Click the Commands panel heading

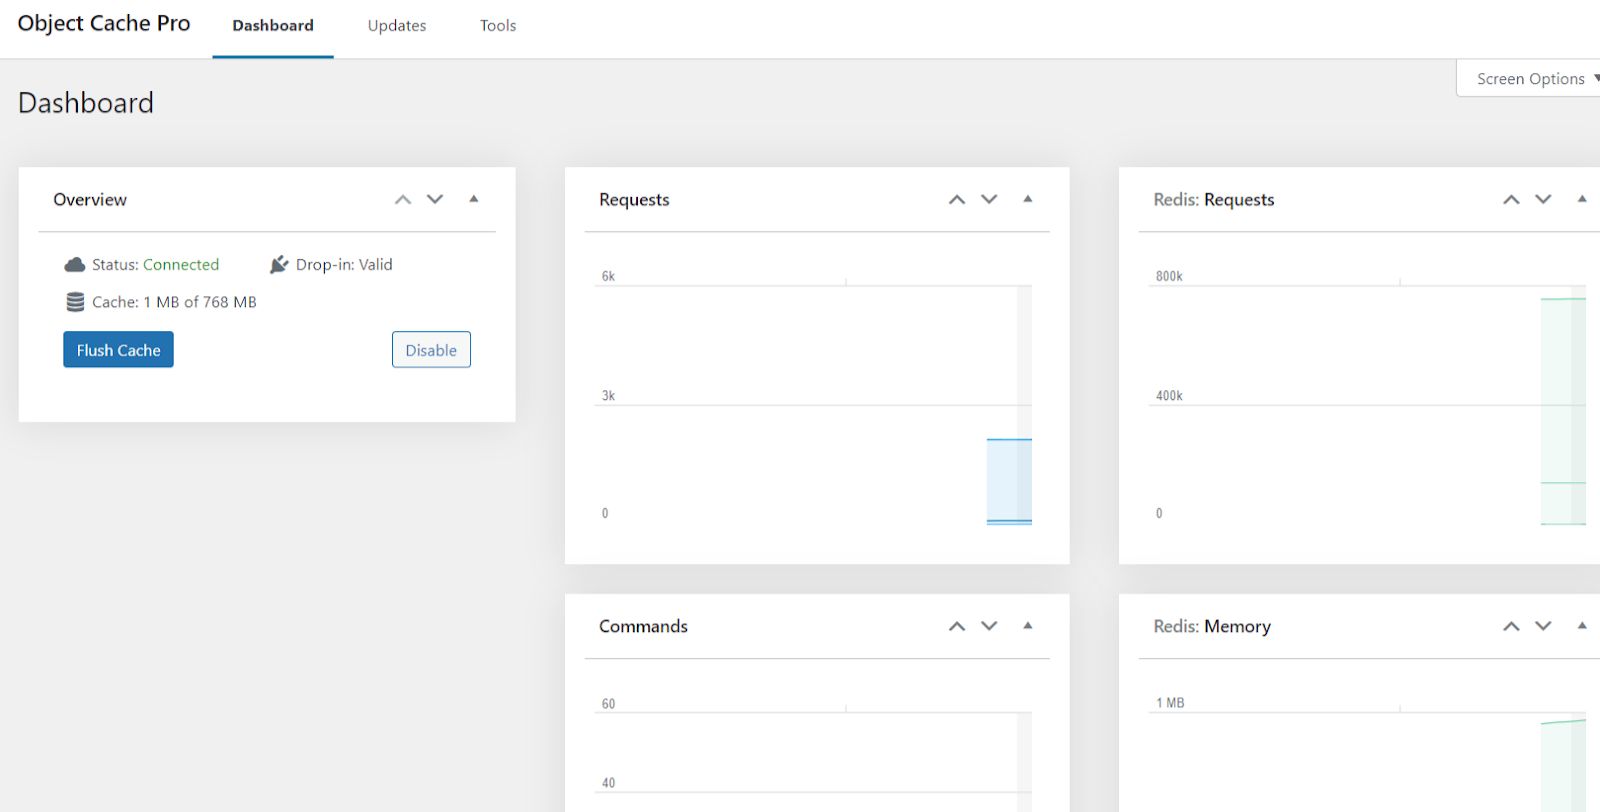[x=643, y=627]
